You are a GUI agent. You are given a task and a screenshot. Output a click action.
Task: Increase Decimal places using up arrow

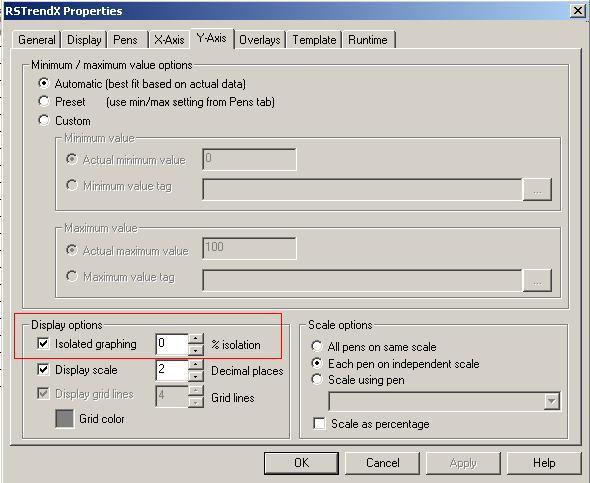[x=195, y=365]
